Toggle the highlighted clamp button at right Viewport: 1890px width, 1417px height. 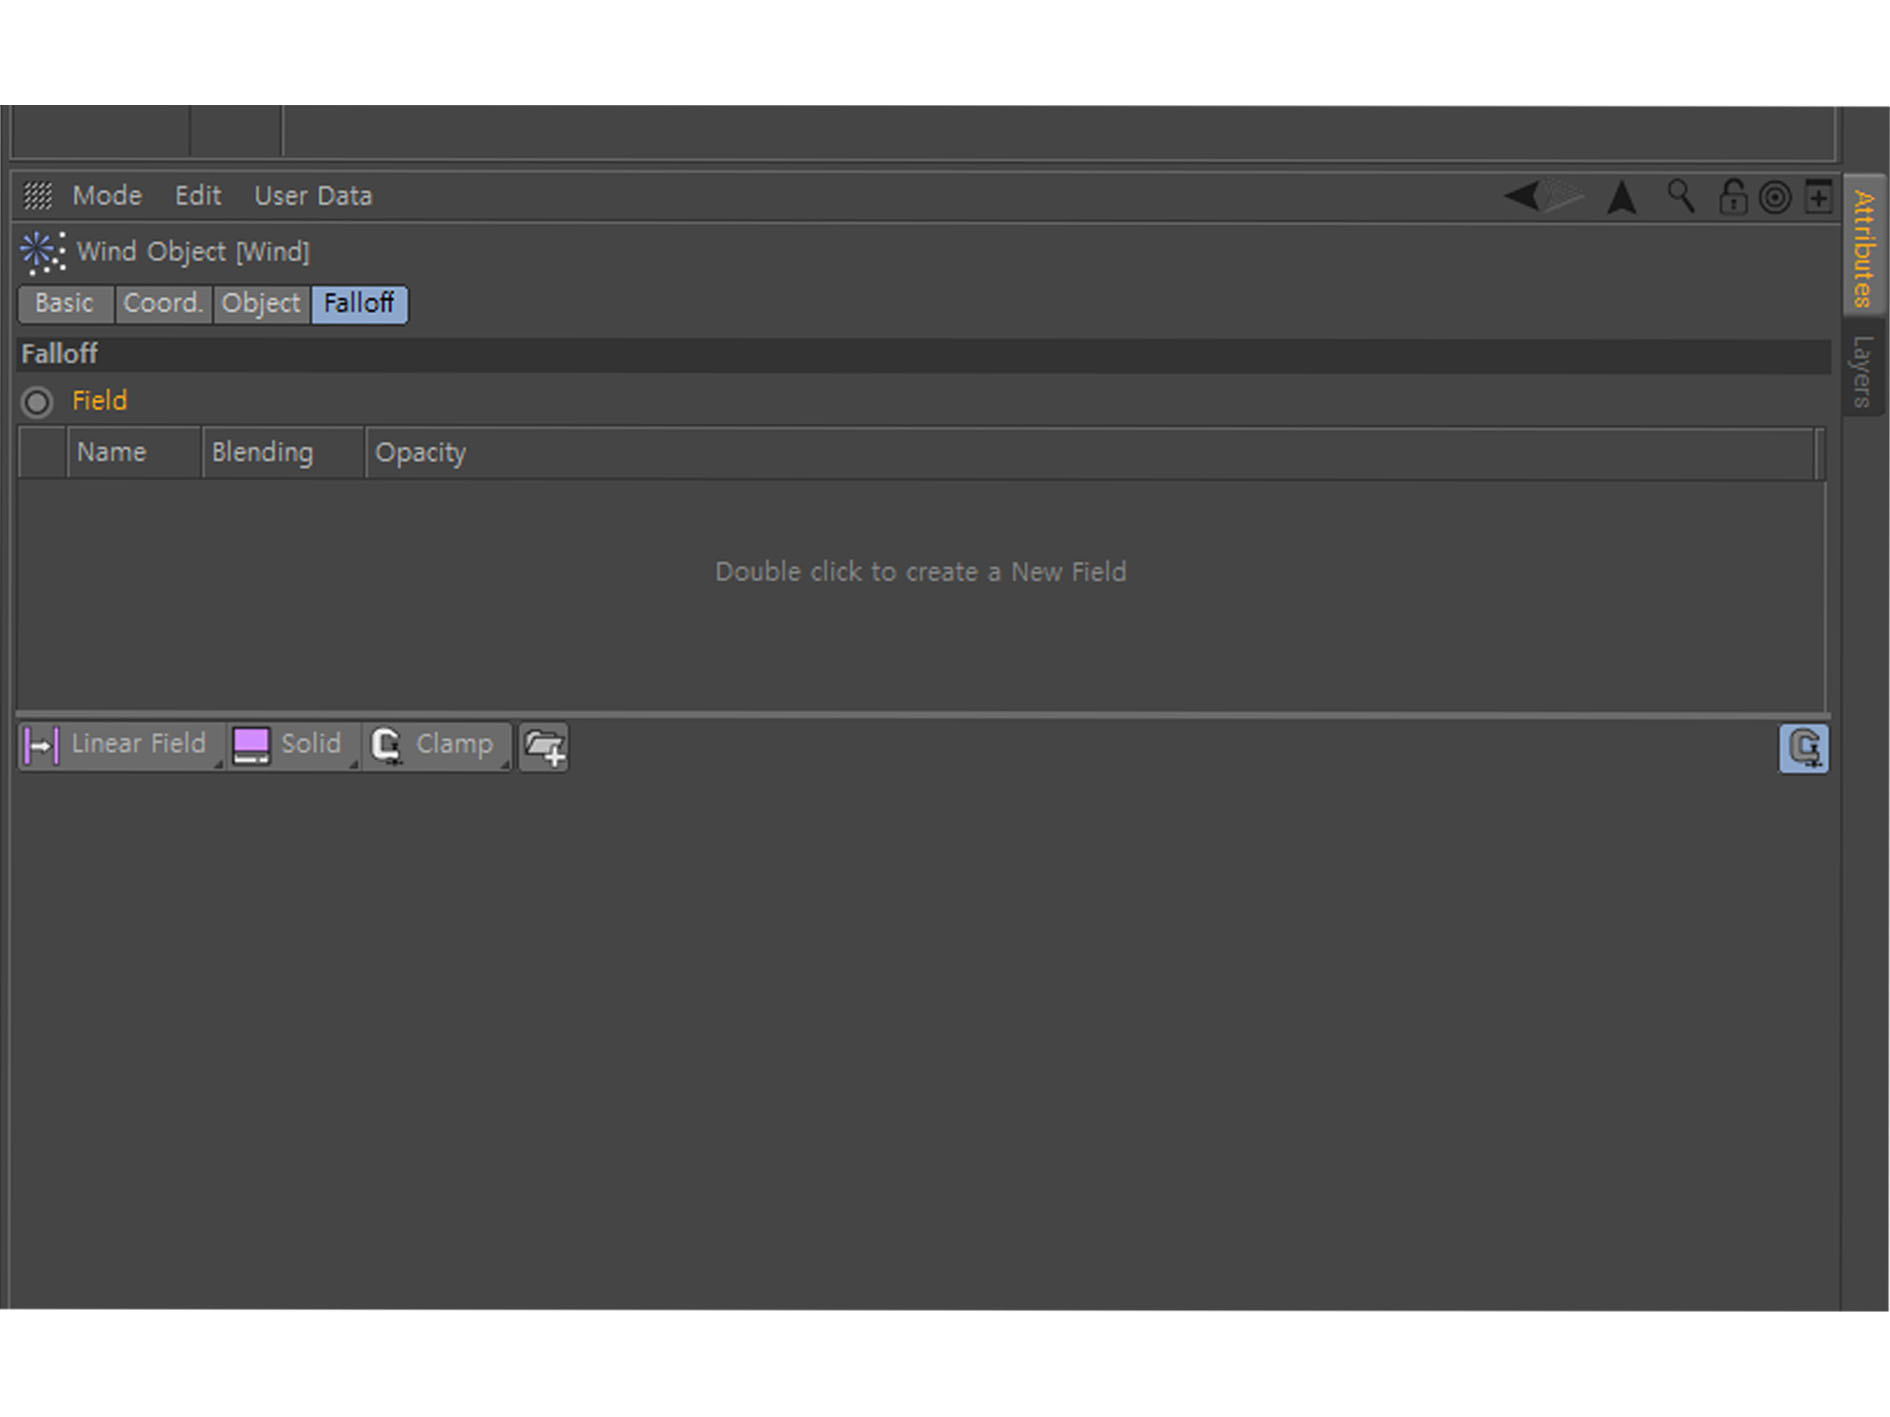1803,748
